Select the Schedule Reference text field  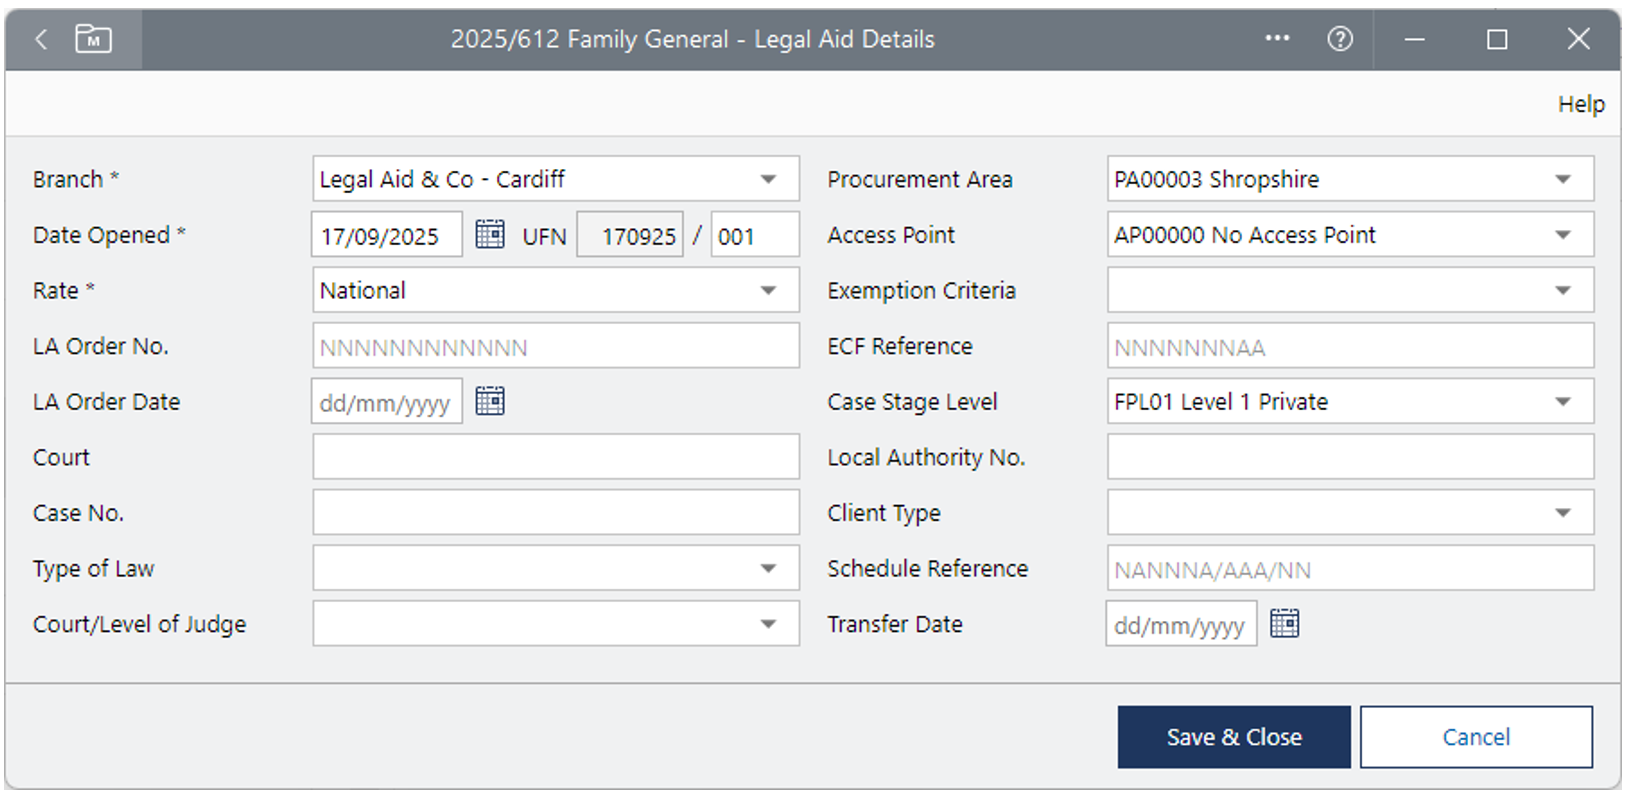1349,568
